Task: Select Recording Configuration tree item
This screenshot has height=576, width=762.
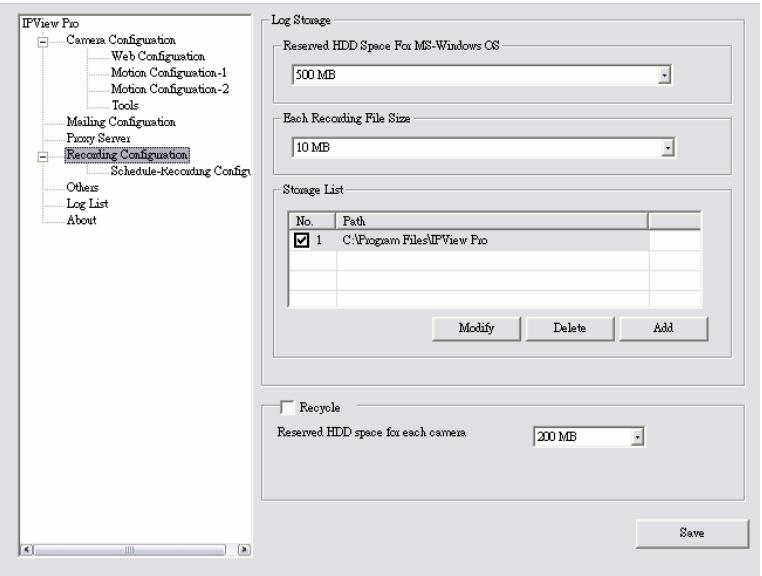Action: pos(127,155)
